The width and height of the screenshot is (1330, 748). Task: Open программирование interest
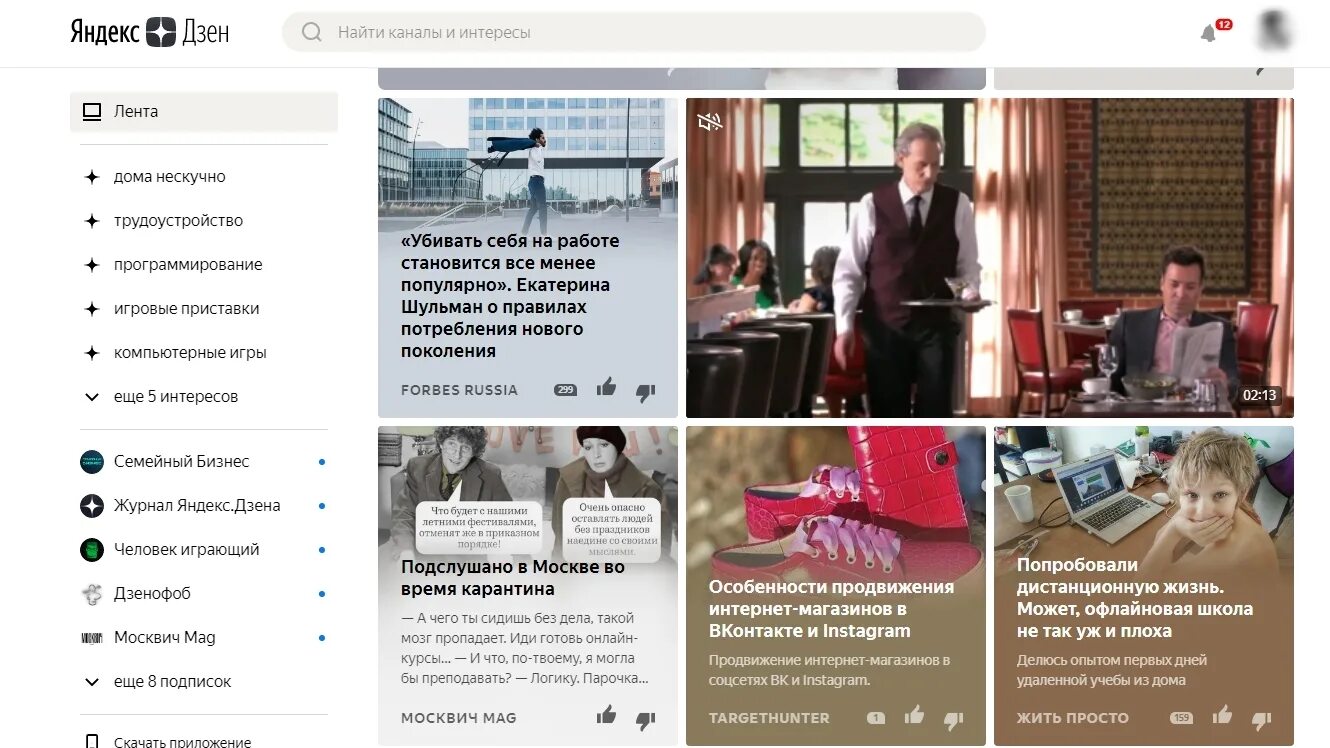[x=188, y=265]
